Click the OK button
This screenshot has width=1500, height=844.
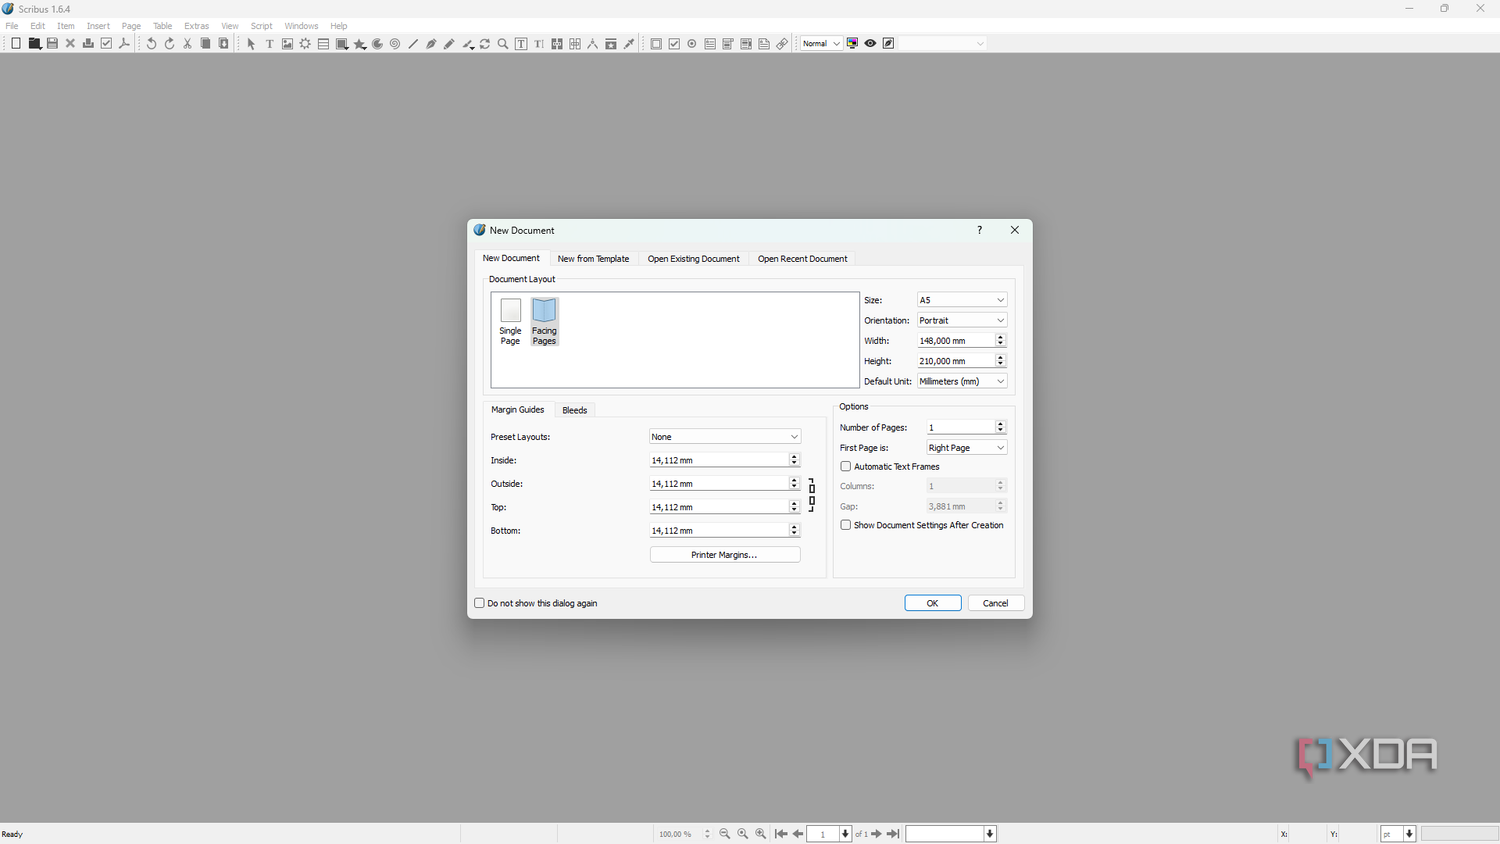(933, 603)
